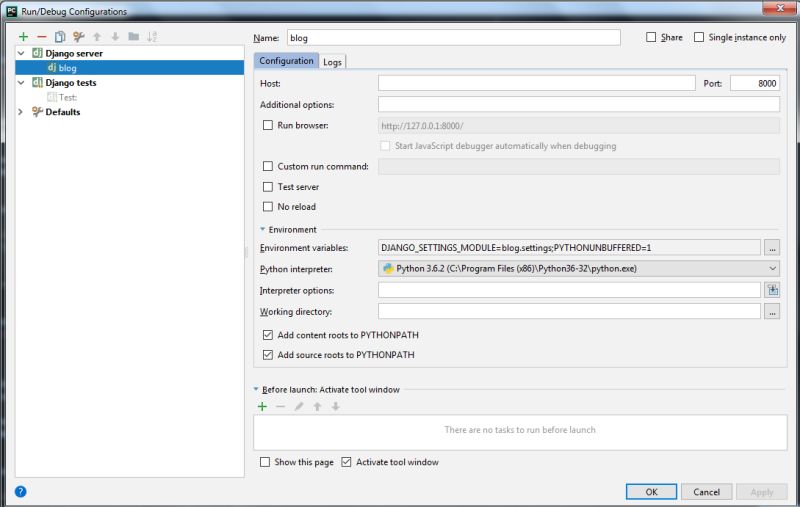800x507 pixels.
Task: Remove the selected configuration with the minus icon
Action: click(42, 37)
